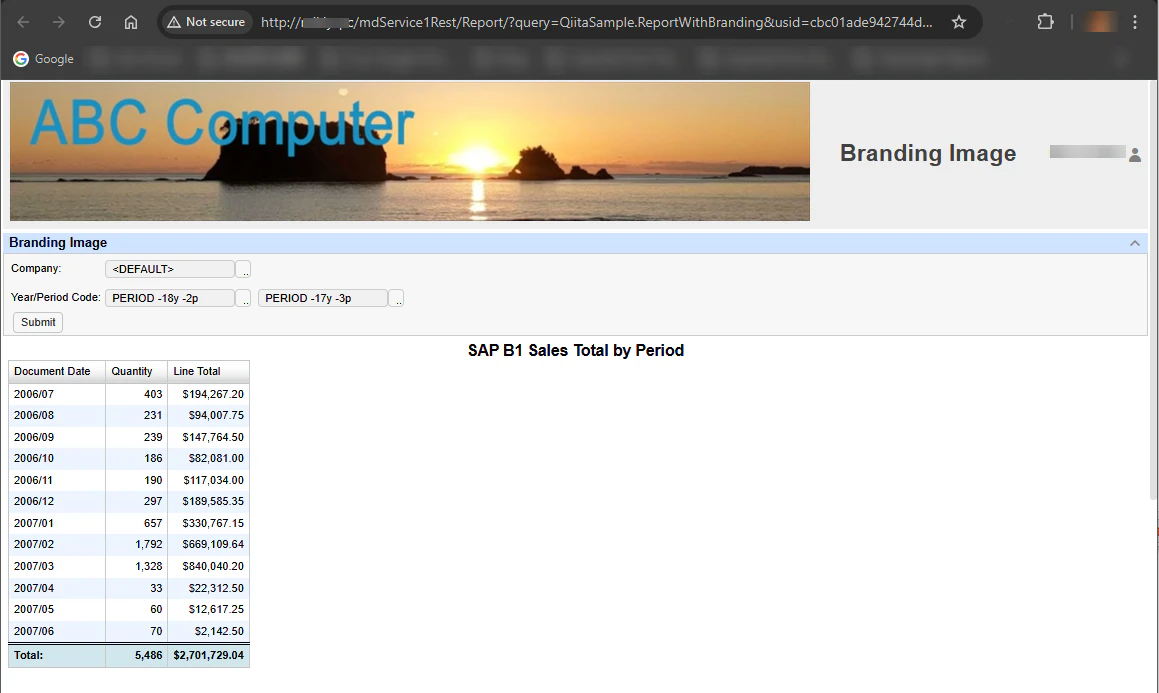Open the browser extensions puzzle icon
1159x693 pixels.
(1045, 22)
